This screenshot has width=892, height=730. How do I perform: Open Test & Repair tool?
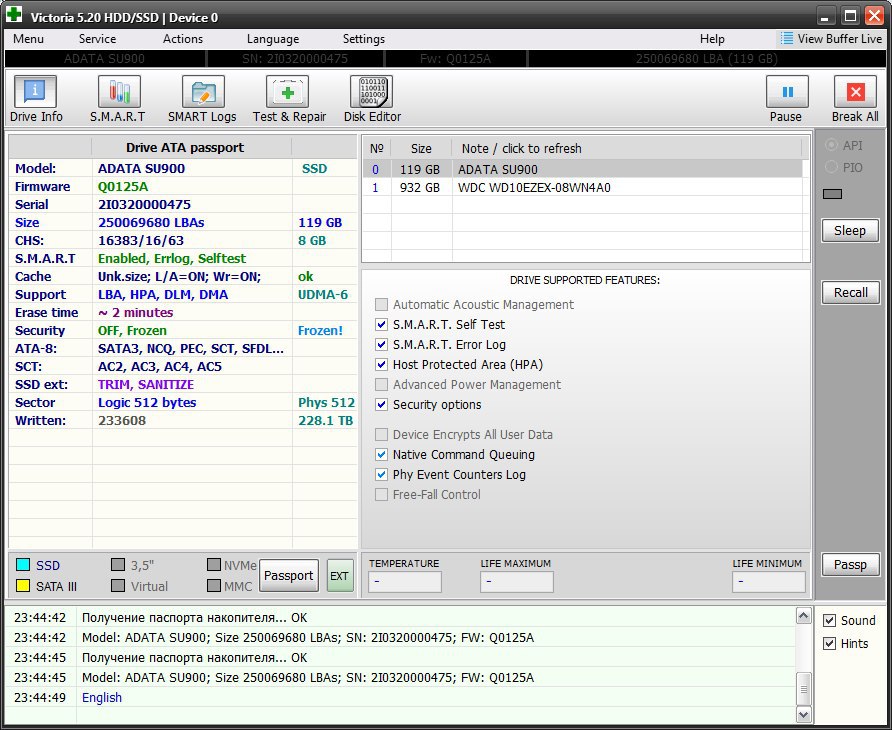click(287, 92)
